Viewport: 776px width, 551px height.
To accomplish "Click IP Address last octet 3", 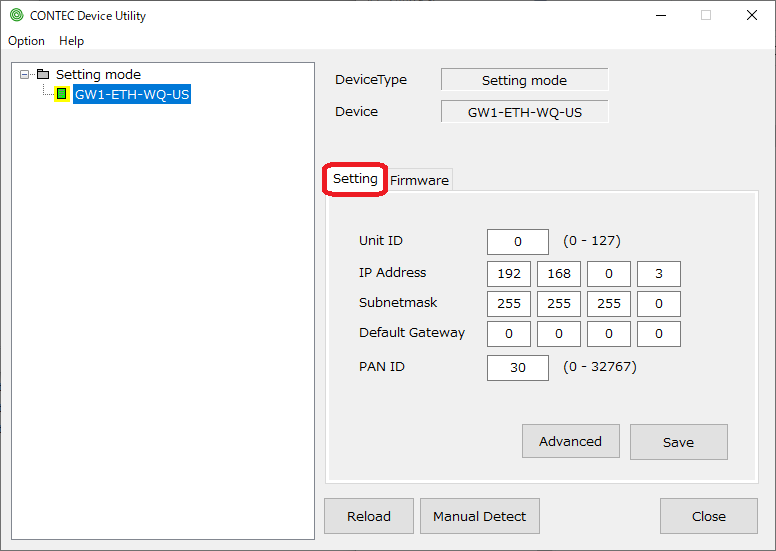I will [x=659, y=274].
